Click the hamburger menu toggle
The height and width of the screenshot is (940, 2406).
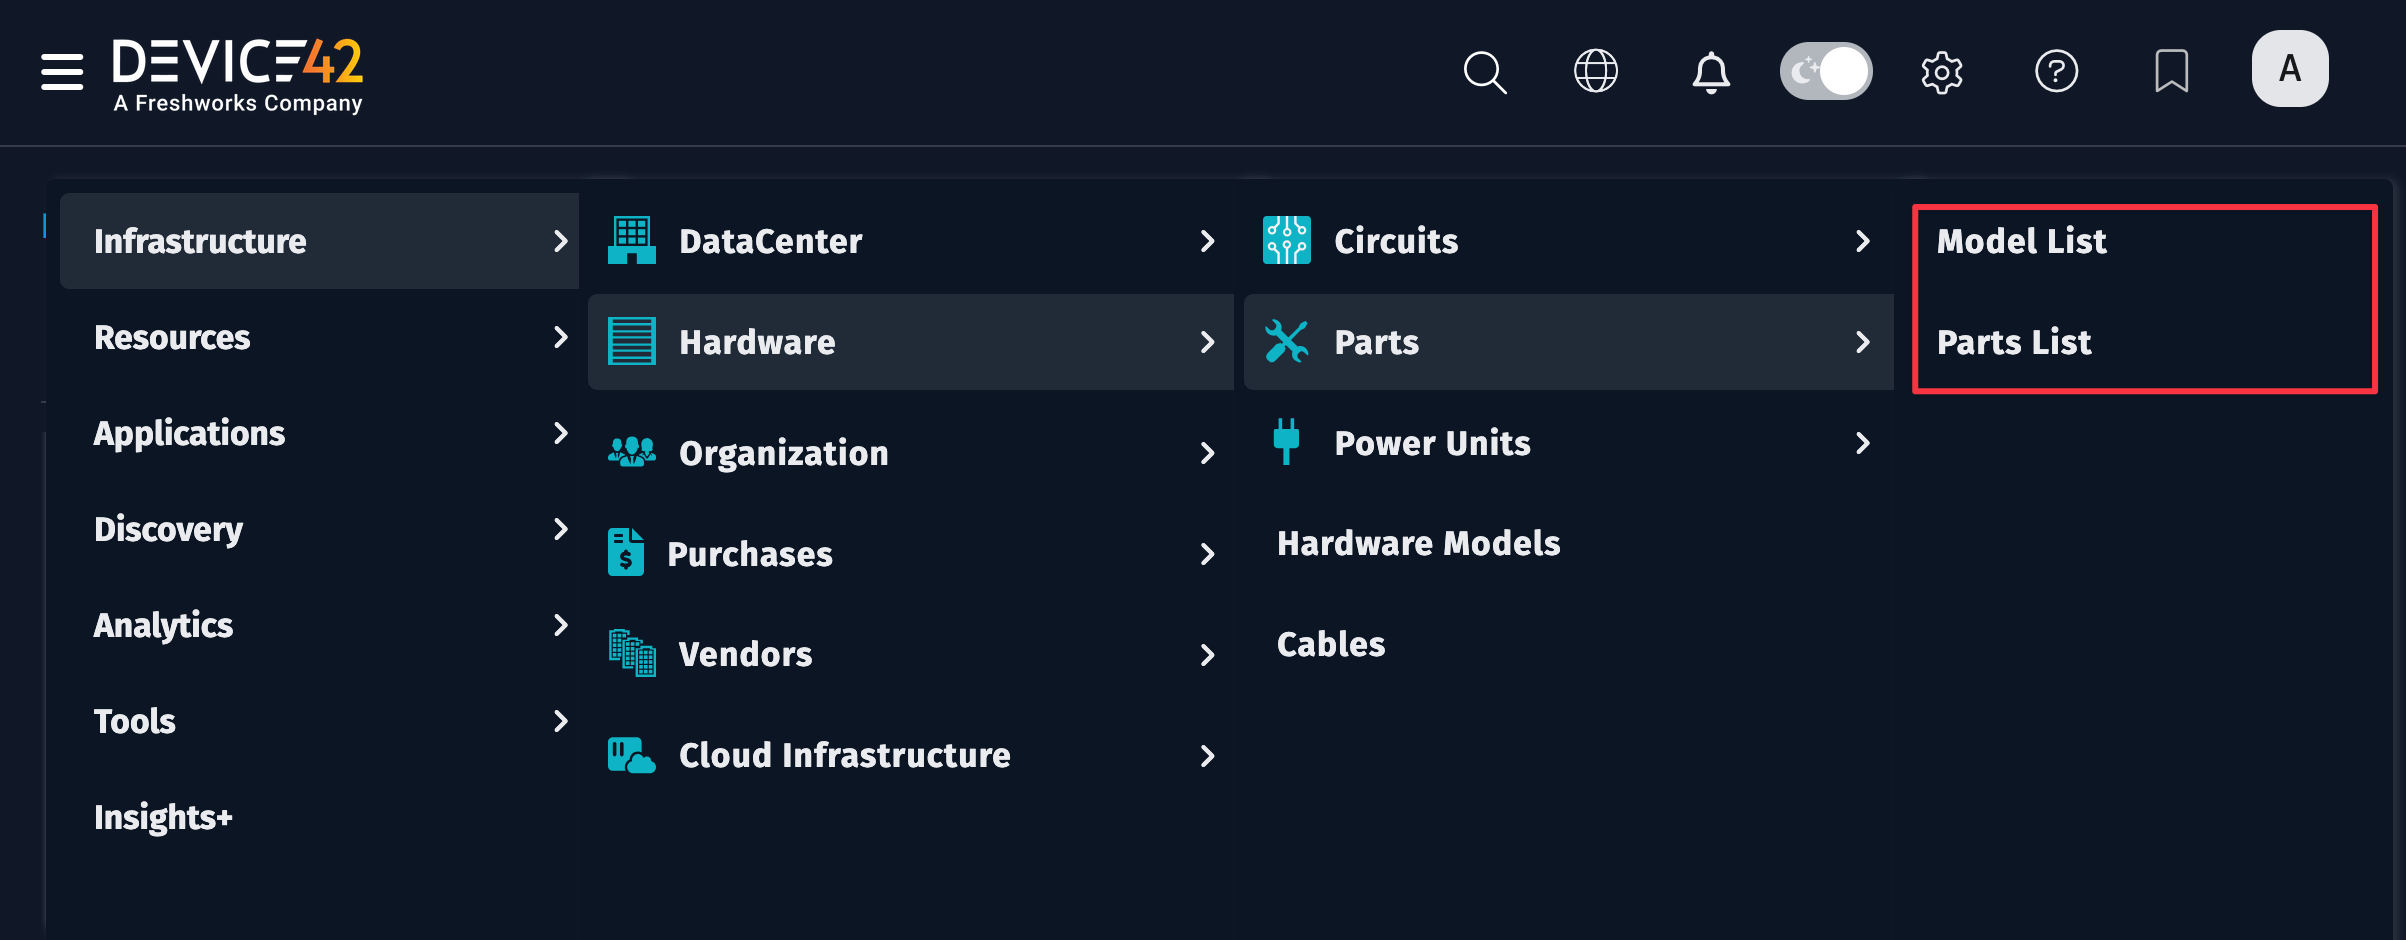(61, 71)
